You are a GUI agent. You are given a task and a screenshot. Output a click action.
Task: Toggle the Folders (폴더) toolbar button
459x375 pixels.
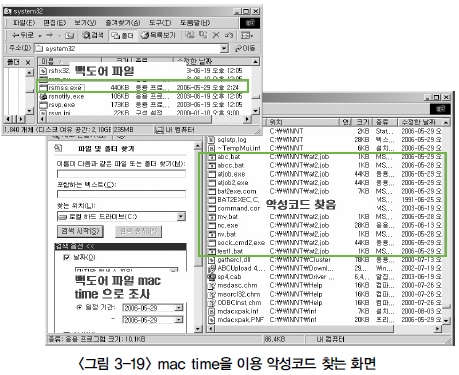[123, 35]
